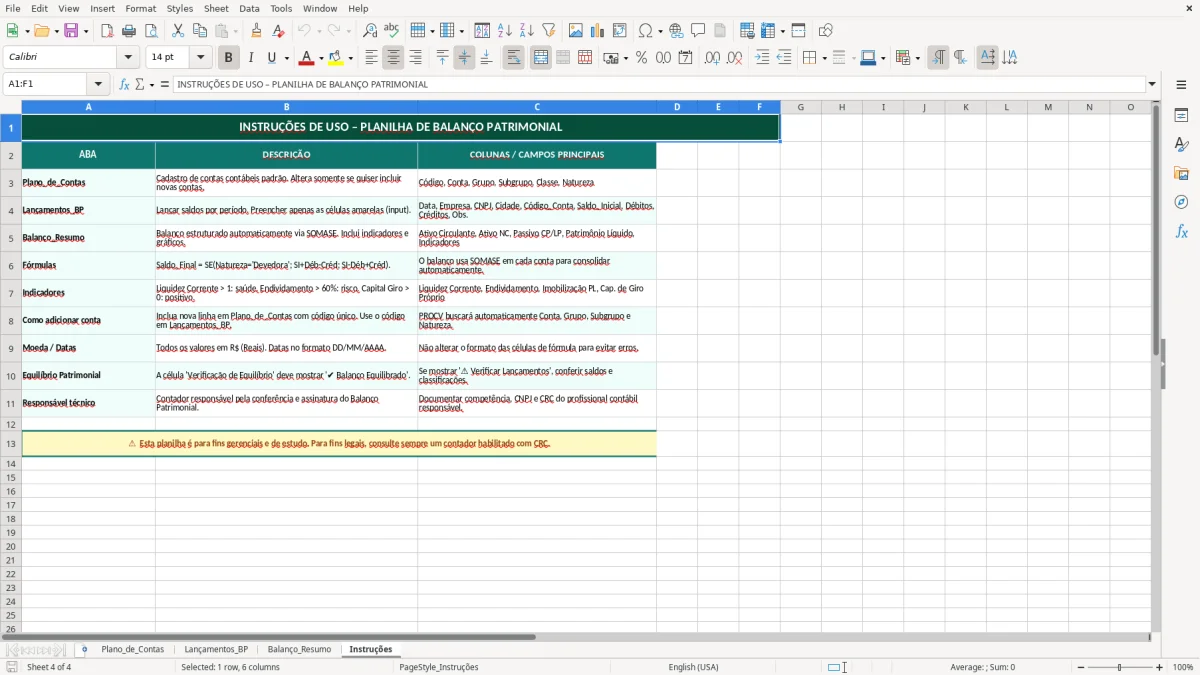Toggle merge and center cells
Screen dimensions: 1200x675
(541, 58)
